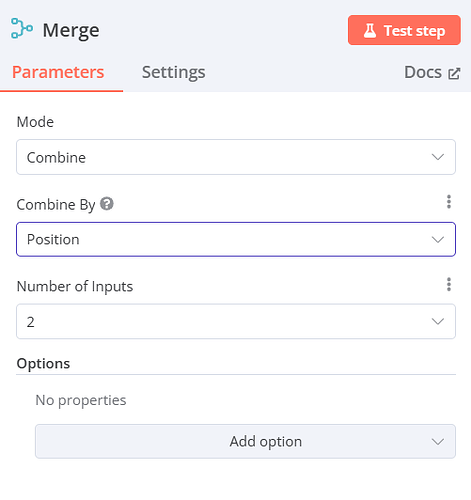Expand the Number of Inputs chevron

(438, 321)
